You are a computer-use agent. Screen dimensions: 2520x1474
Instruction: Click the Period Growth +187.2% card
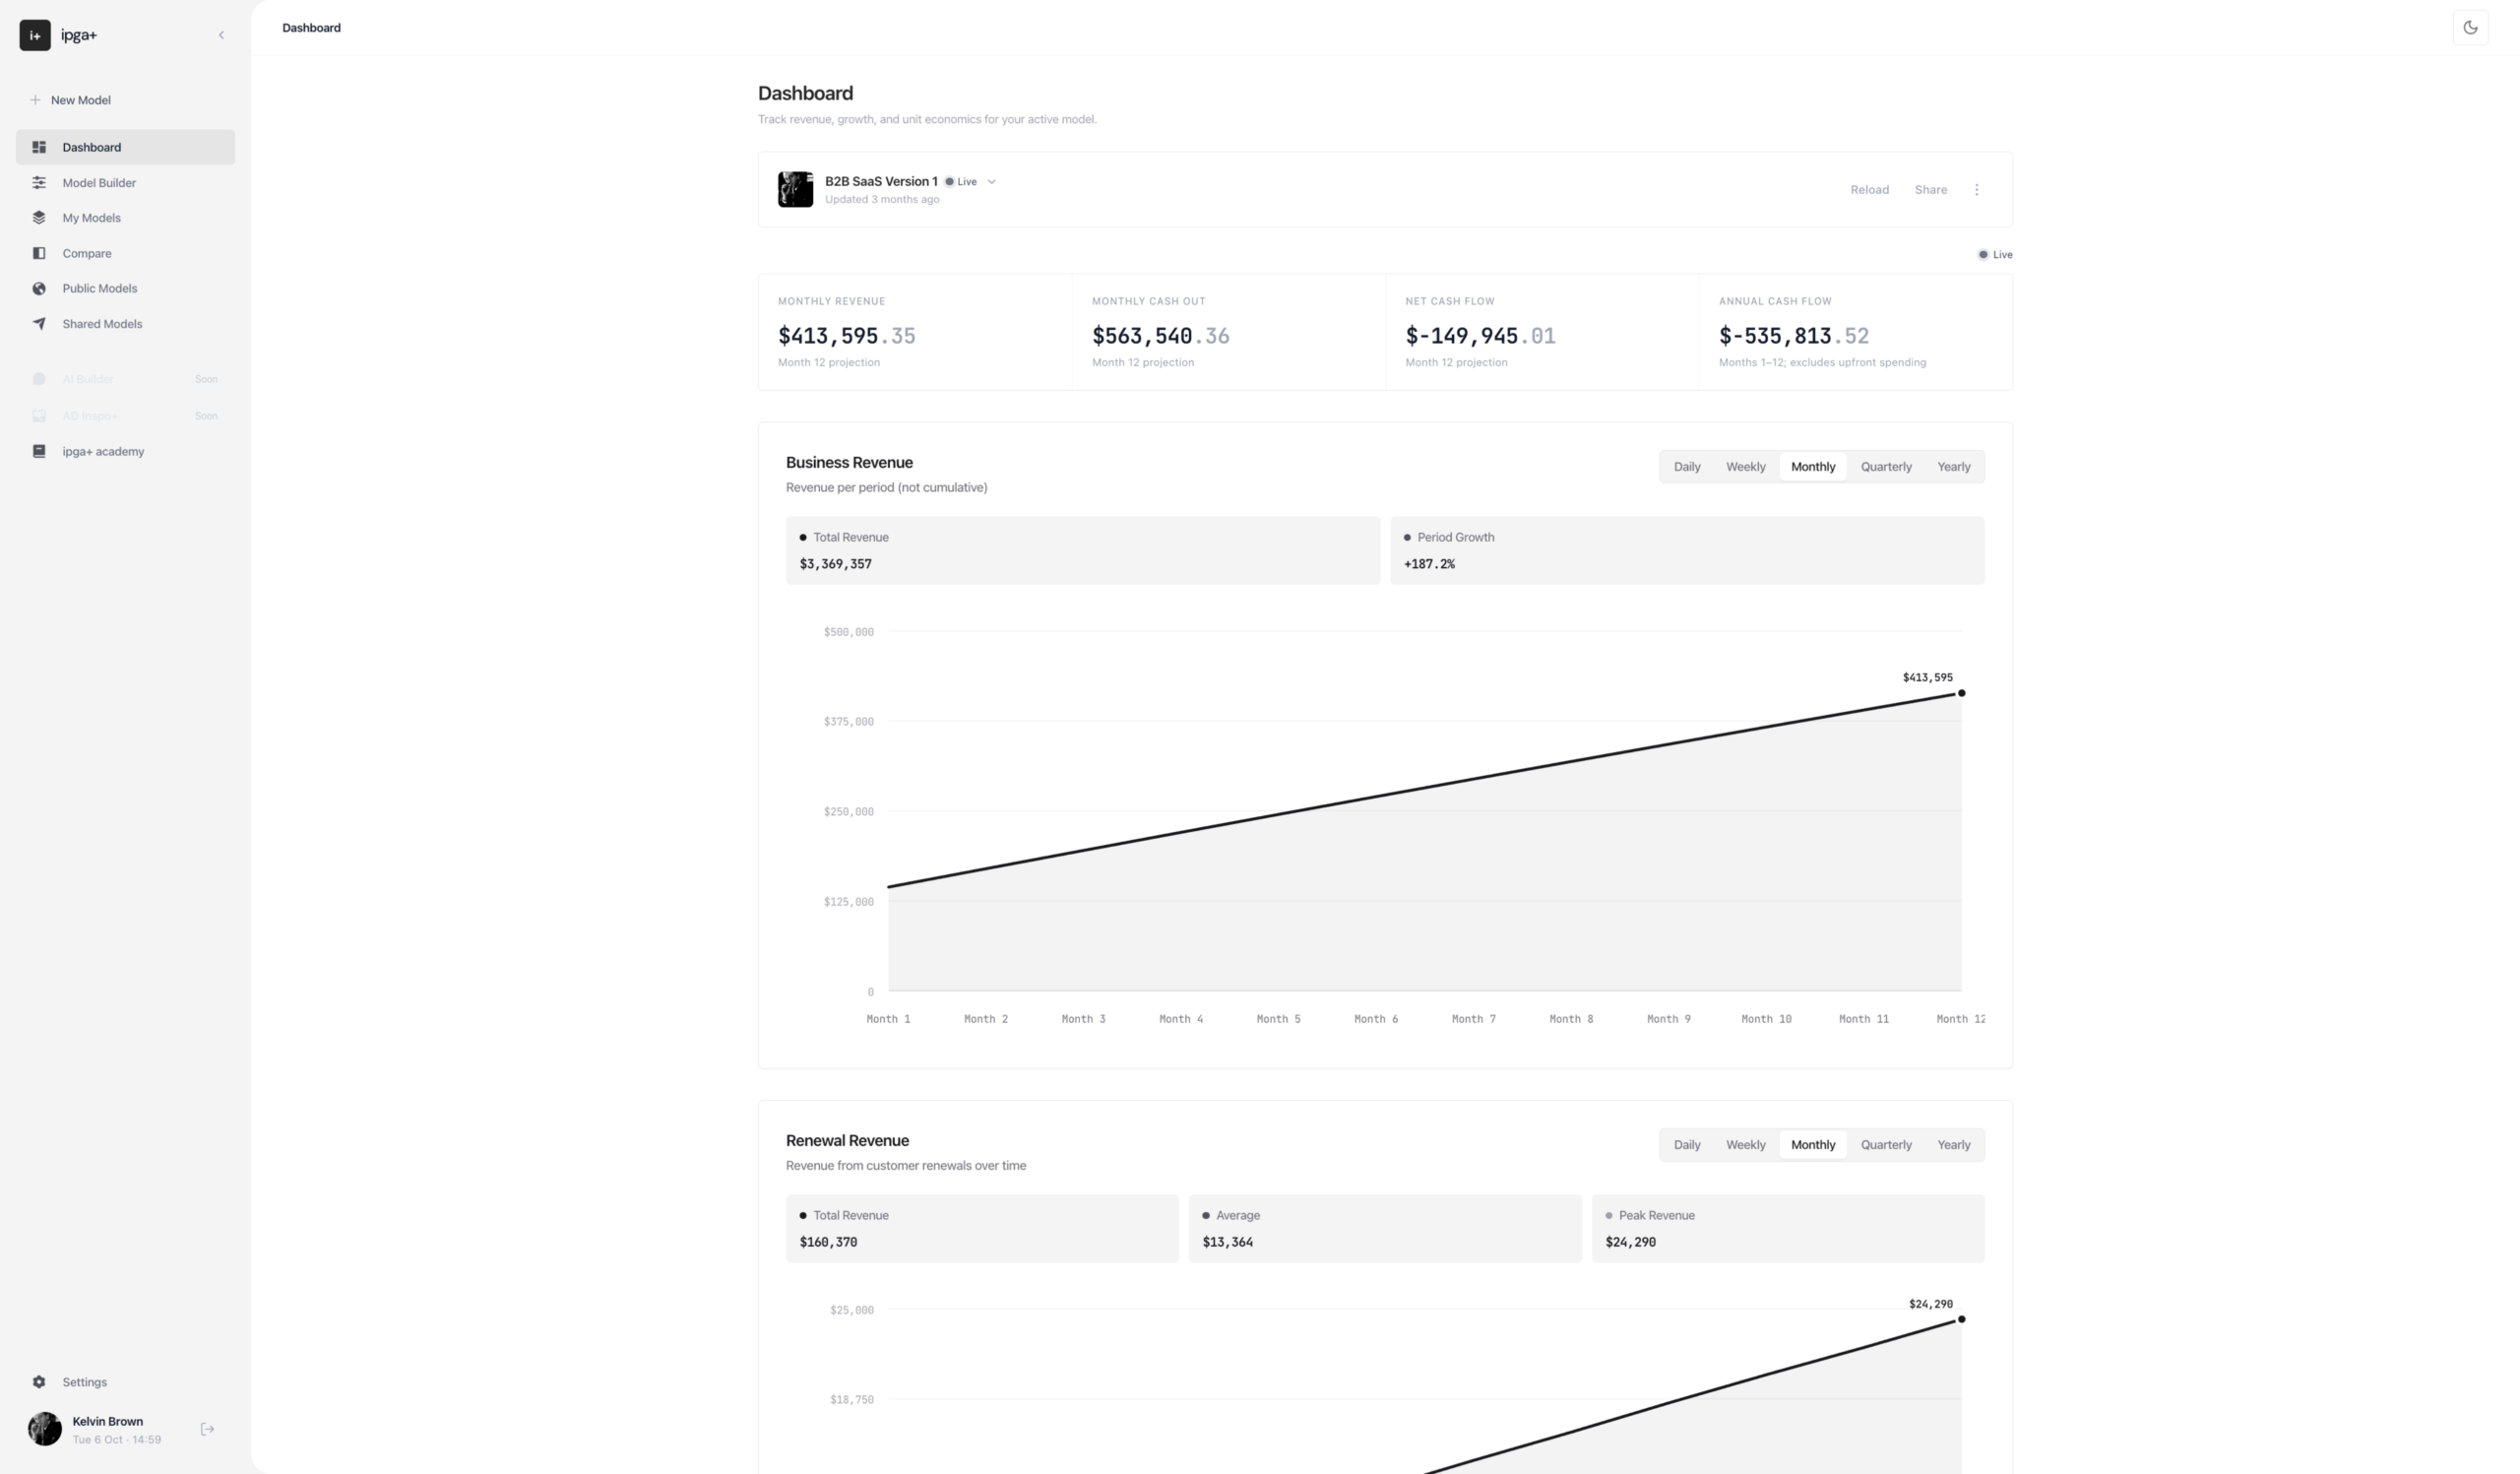pos(1686,551)
